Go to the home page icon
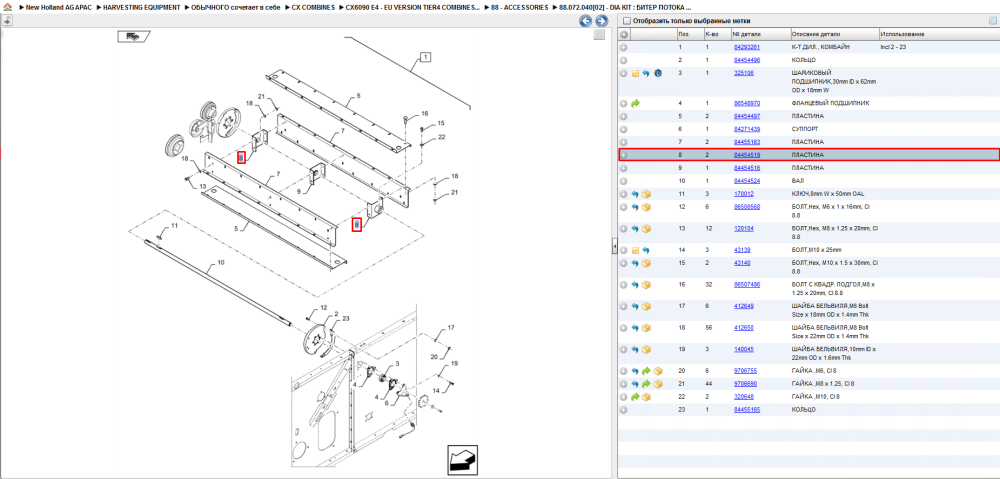This screenshot has height=479, width=1000. point(7,8)
